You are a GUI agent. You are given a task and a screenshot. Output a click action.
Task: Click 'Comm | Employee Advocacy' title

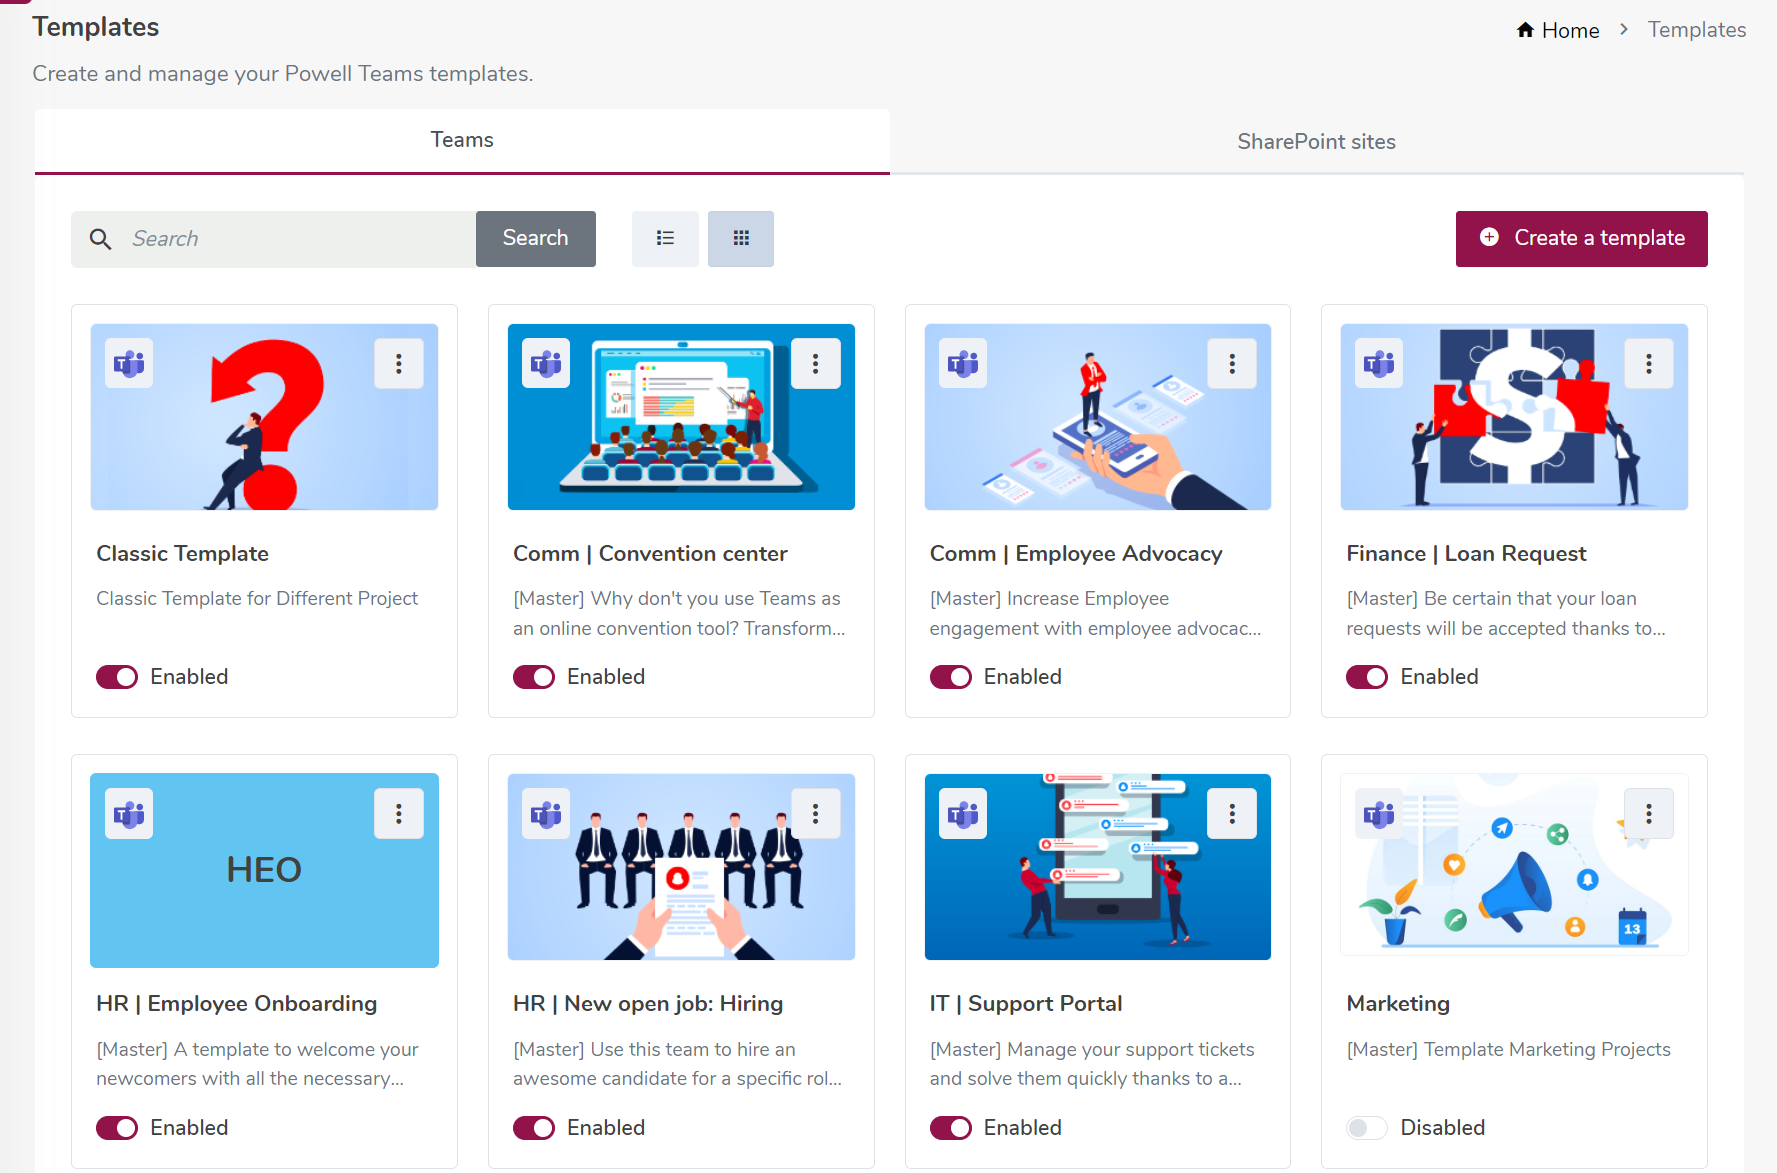click(x=1076, y=554)
